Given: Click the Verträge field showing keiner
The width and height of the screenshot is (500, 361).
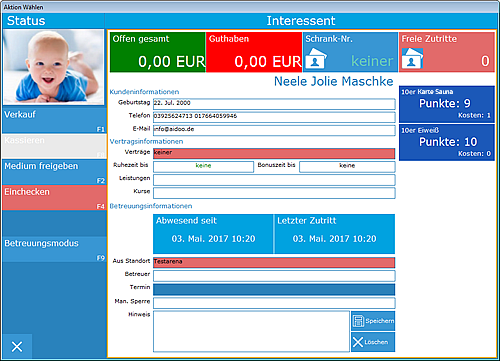Looking at the screenshot, I should pyautogui.click(x=274, y=153).
